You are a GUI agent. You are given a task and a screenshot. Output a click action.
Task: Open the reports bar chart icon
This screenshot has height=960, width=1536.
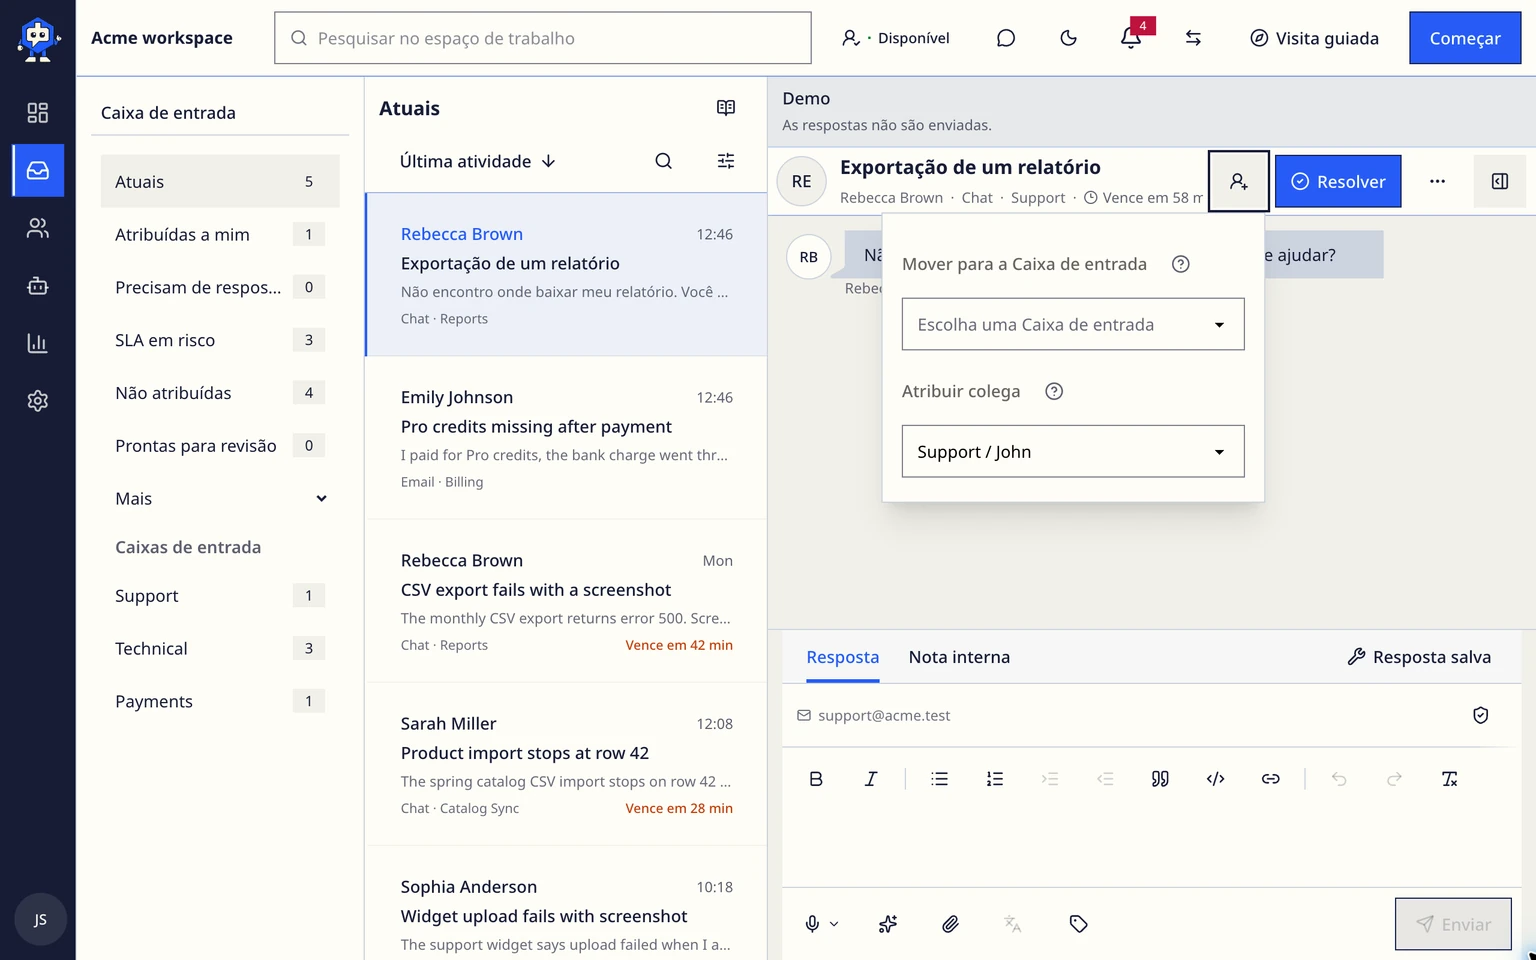tap(37, 344)
